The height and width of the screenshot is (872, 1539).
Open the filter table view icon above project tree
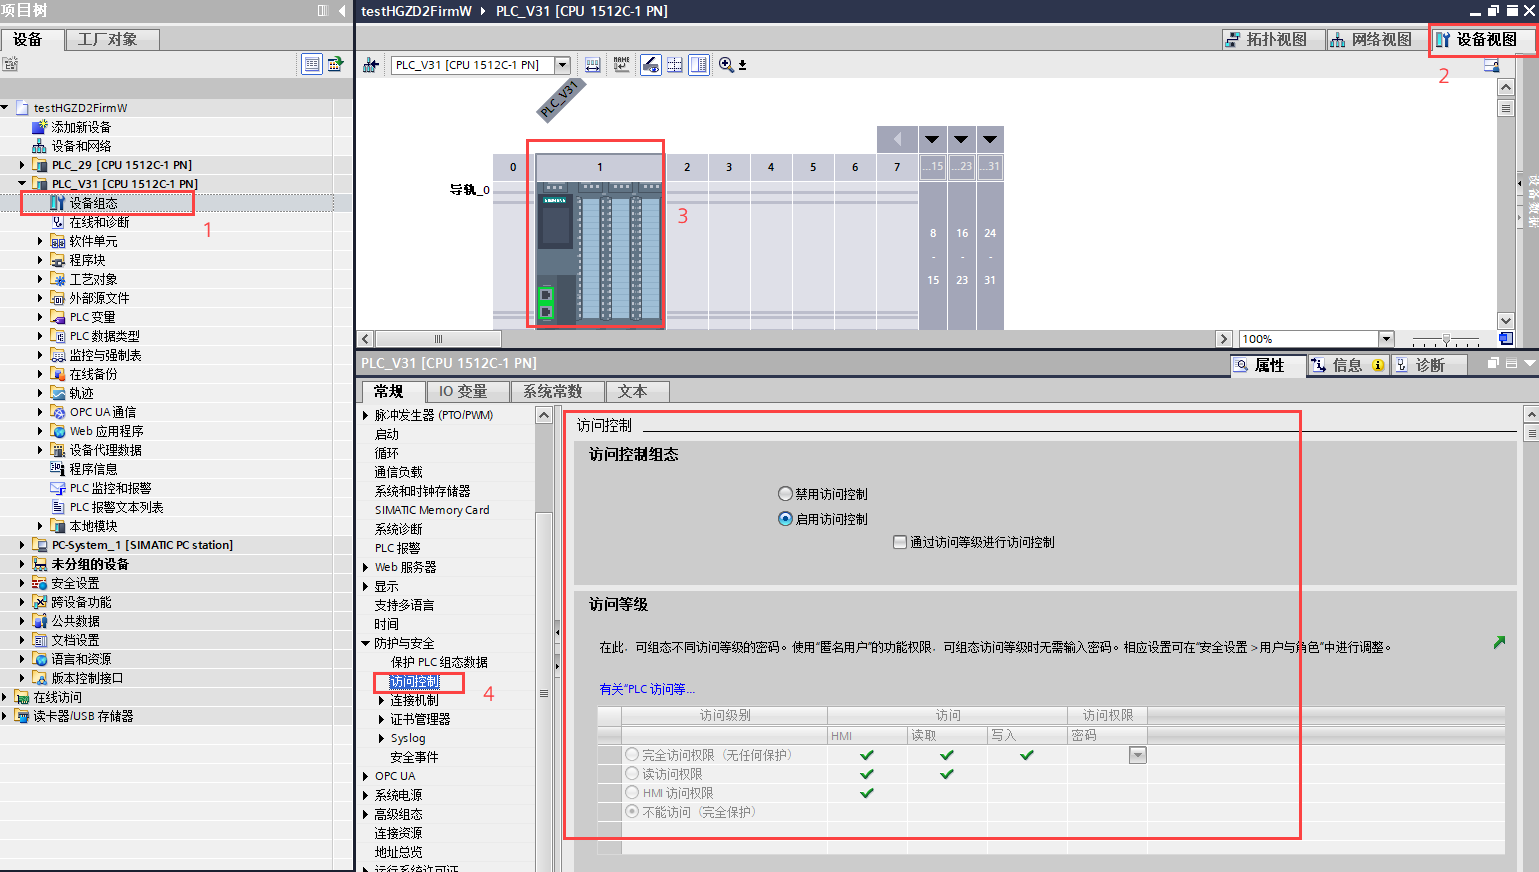point(312,64)
